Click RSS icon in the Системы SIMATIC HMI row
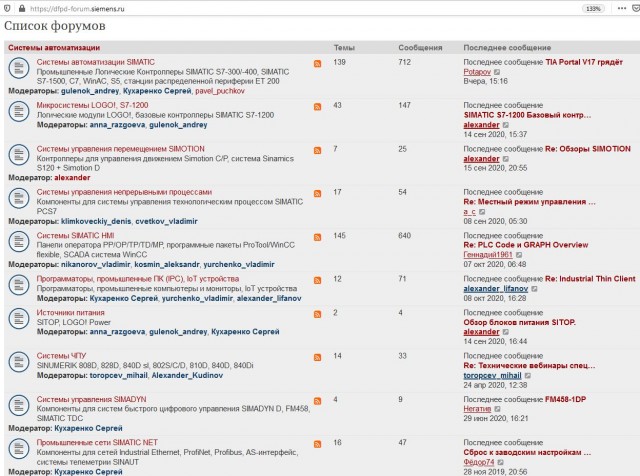The height and width of the screenshot is (476, 640). point(317,238)
